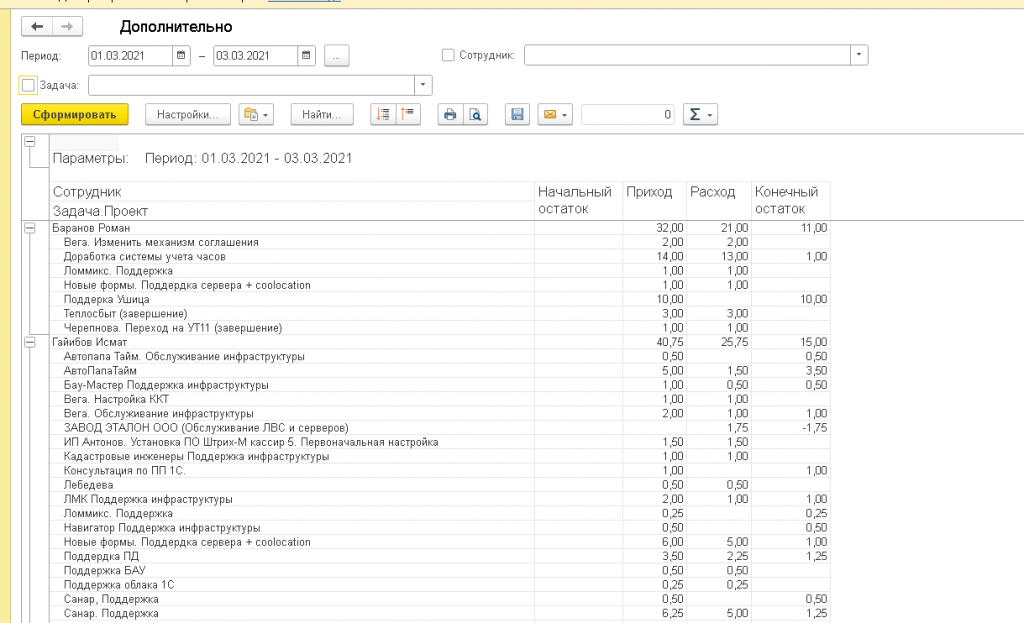The width and height of the screenshot is (1024, 623).
Task: Open the sum (Σ) function dropdown
Action: tap(700, 115)
